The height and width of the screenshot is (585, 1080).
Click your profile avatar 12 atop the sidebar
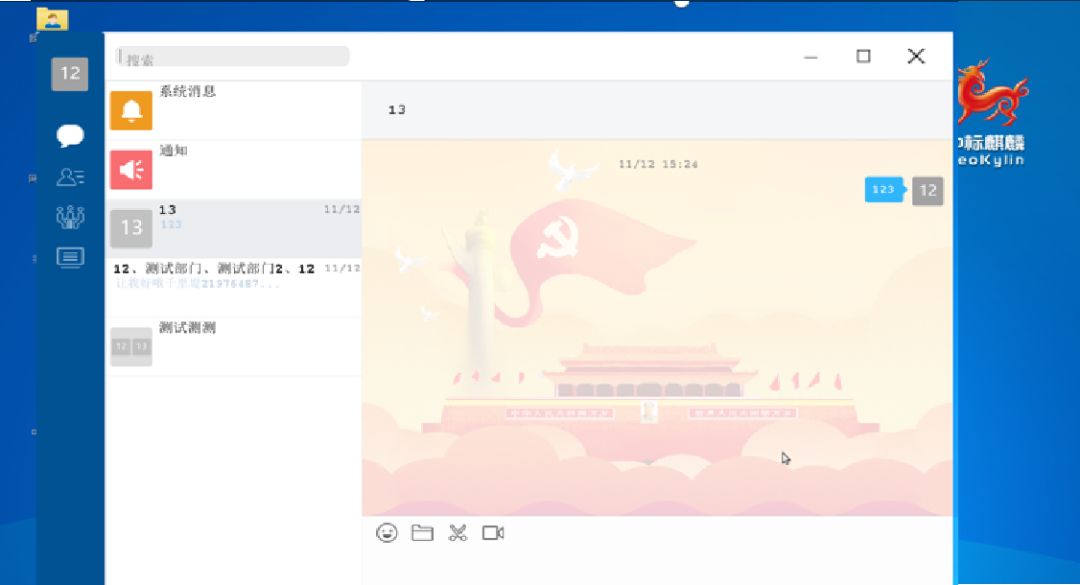pos(68,74)
